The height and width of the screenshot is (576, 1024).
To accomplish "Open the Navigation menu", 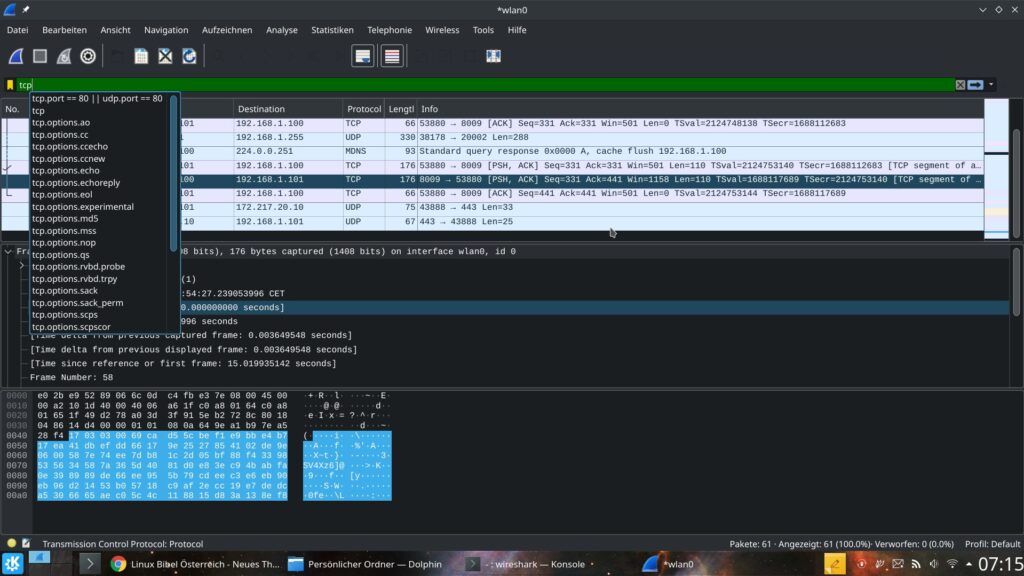I will (x=166, y=30).
